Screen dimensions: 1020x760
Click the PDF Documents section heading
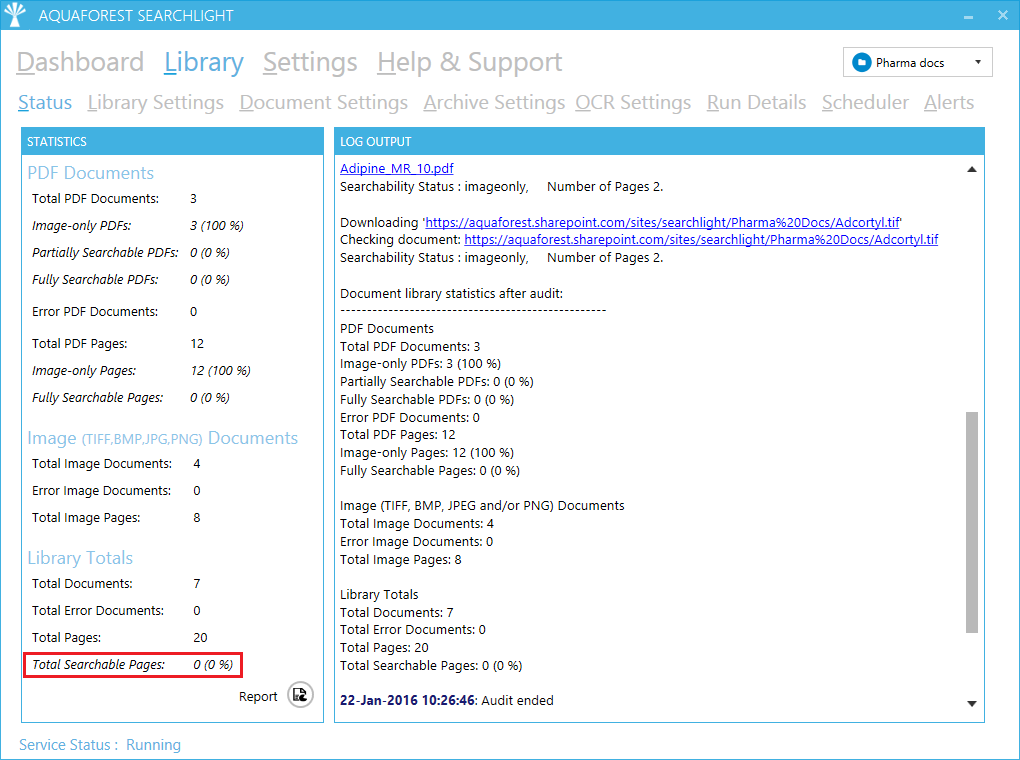[90, 173]
